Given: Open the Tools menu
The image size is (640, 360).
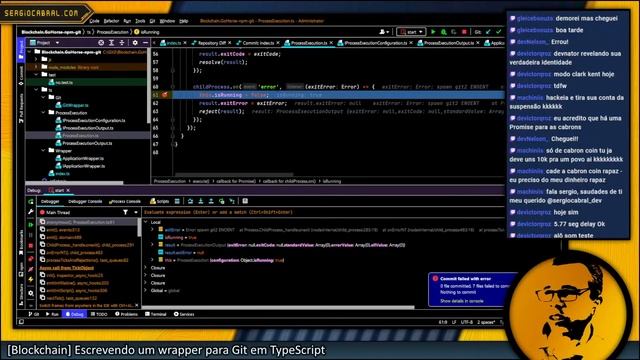Looking at the screenshot, I should pos(140,21).
